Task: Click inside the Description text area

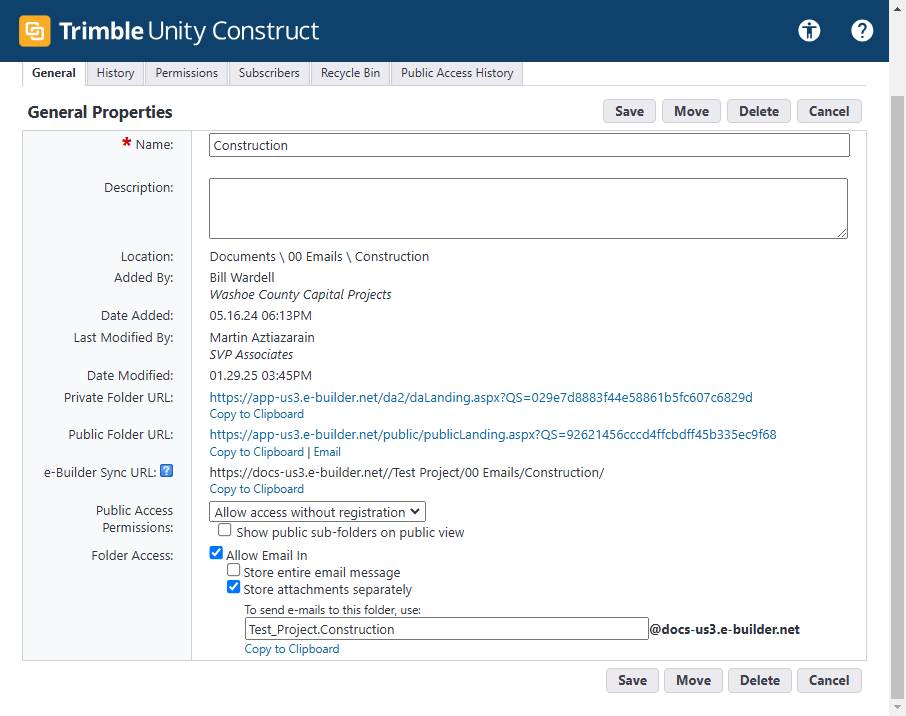Action: pyautogui.click(x=528, y=208)
